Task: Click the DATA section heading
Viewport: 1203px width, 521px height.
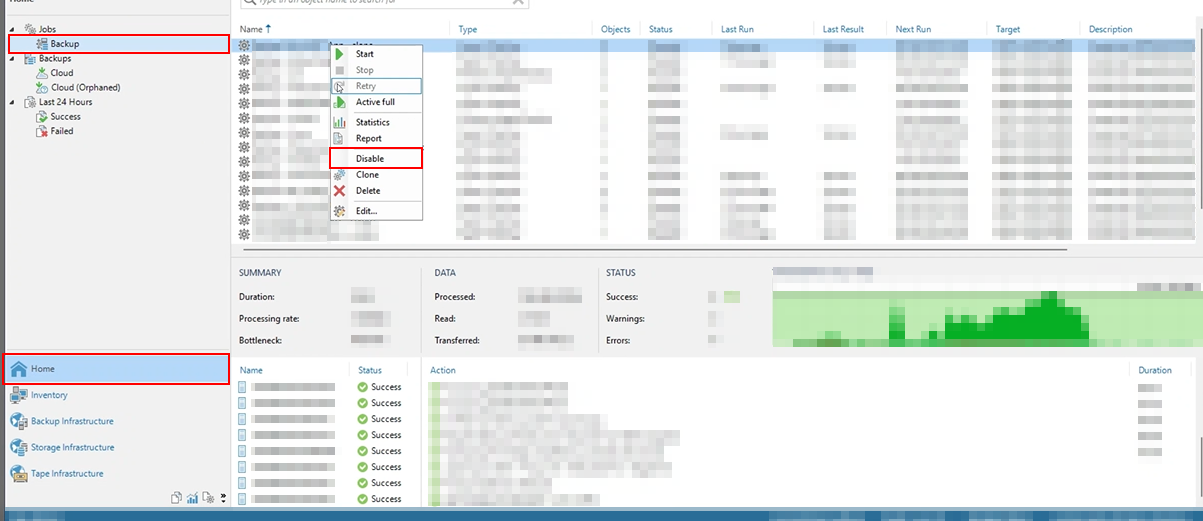Action: pos(445,273)
